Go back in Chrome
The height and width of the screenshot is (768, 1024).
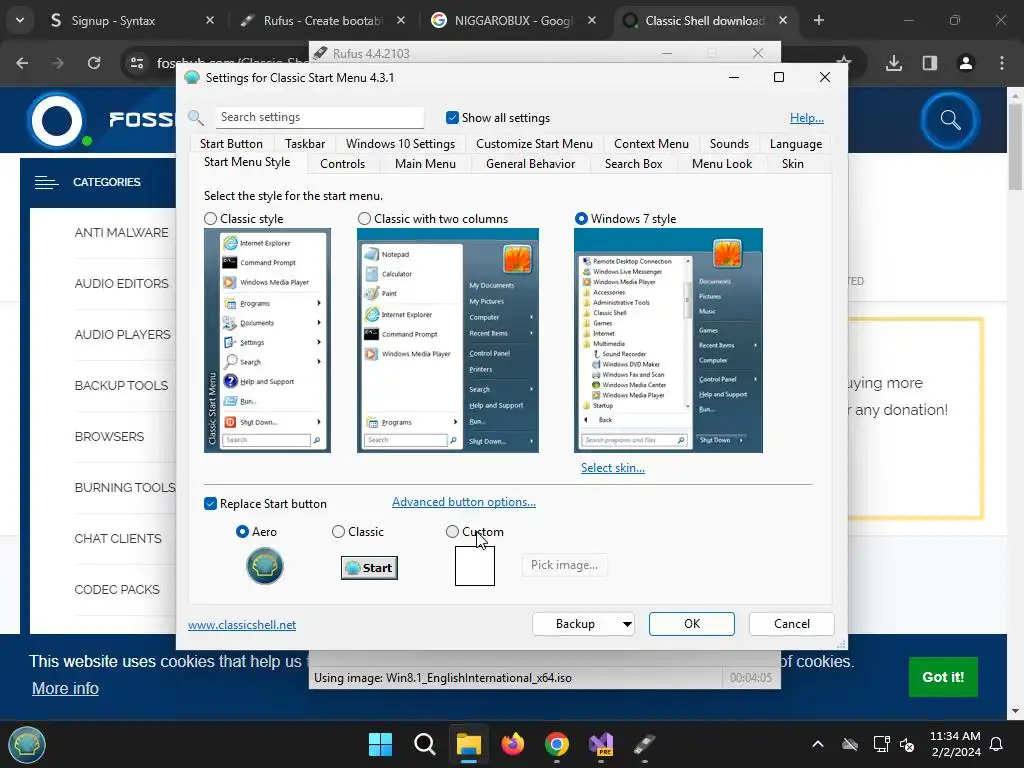click(22, 63)
